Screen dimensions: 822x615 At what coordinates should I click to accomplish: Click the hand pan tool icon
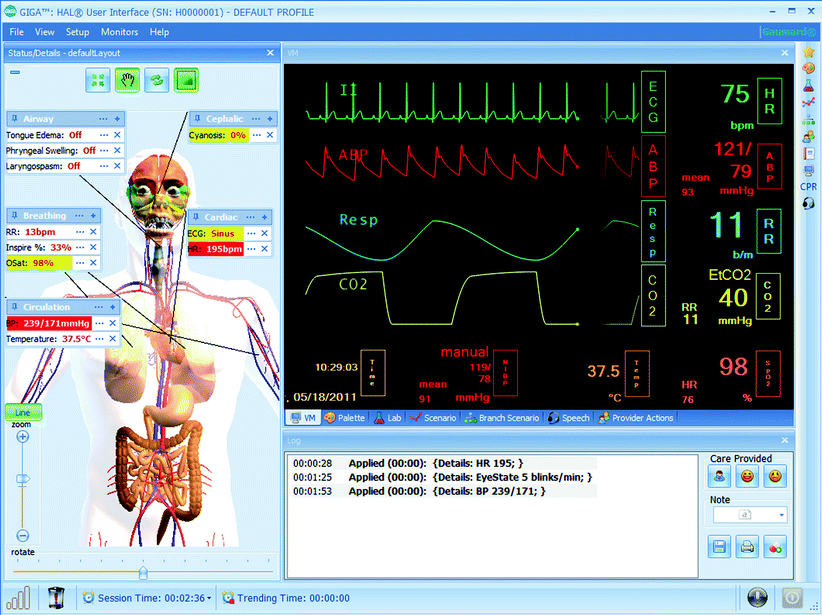click(126, 80)
